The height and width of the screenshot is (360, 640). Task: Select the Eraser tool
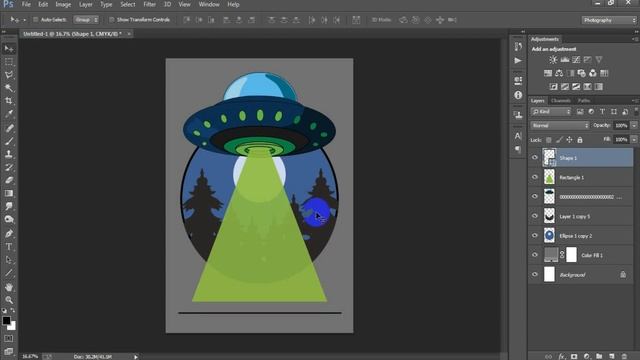click(9, 180)
